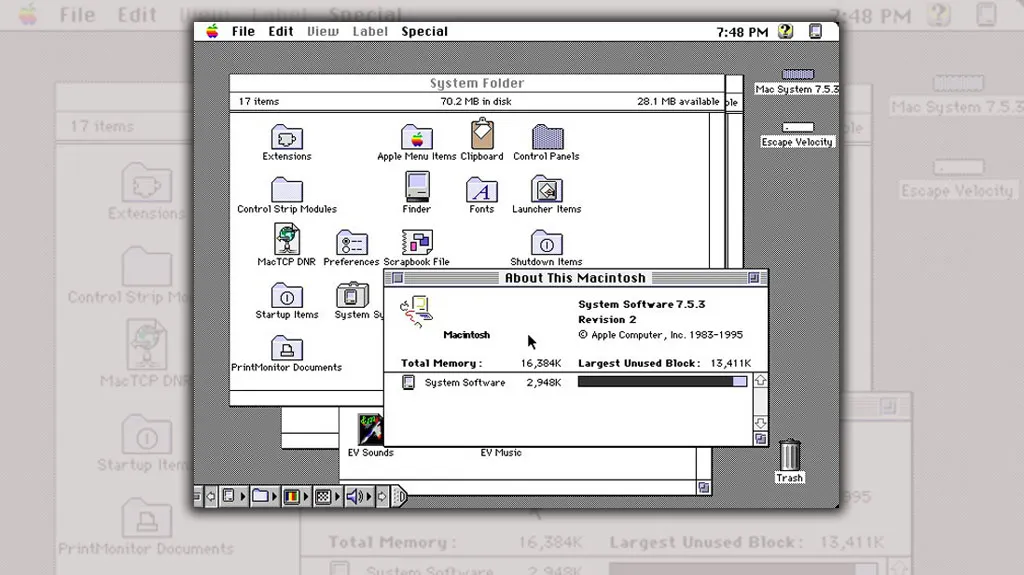Open the monitor resolution Control Strip module
The image size is (1024, 575).
(x=327, y=497)
